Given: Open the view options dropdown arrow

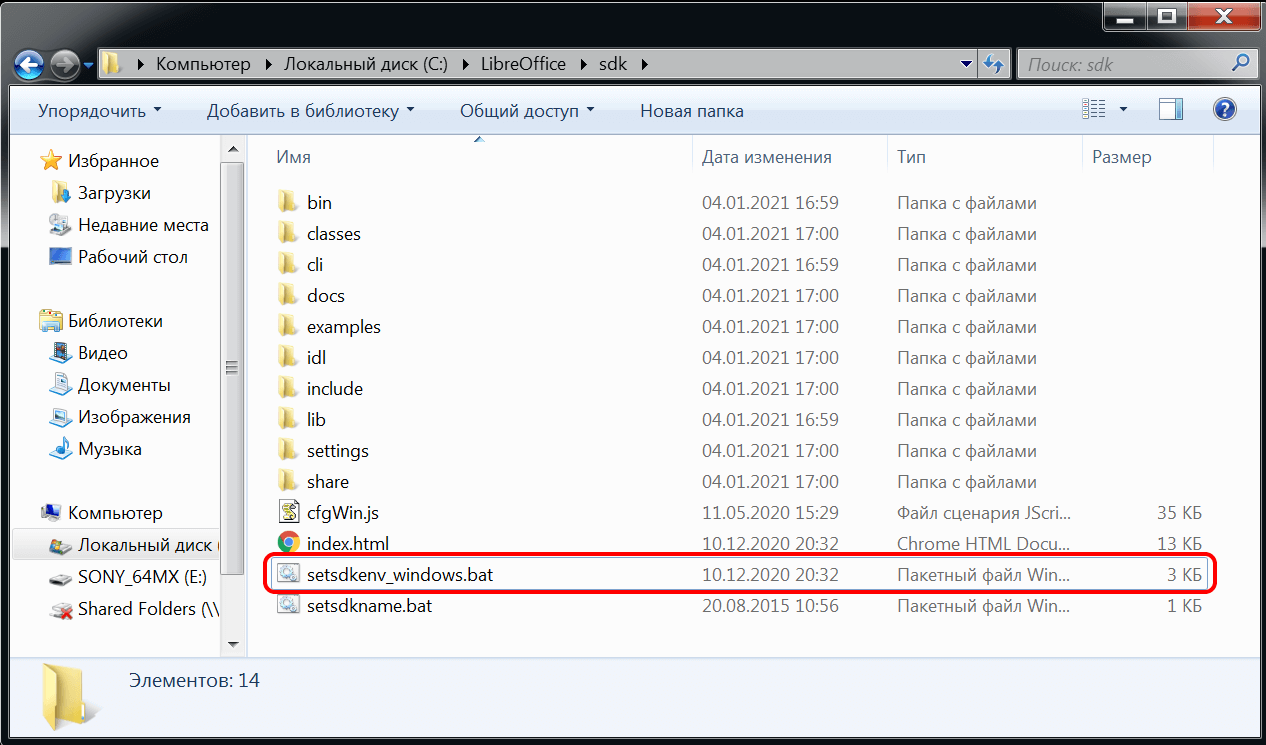Looking at the screenshot, I should [1123, 109].
